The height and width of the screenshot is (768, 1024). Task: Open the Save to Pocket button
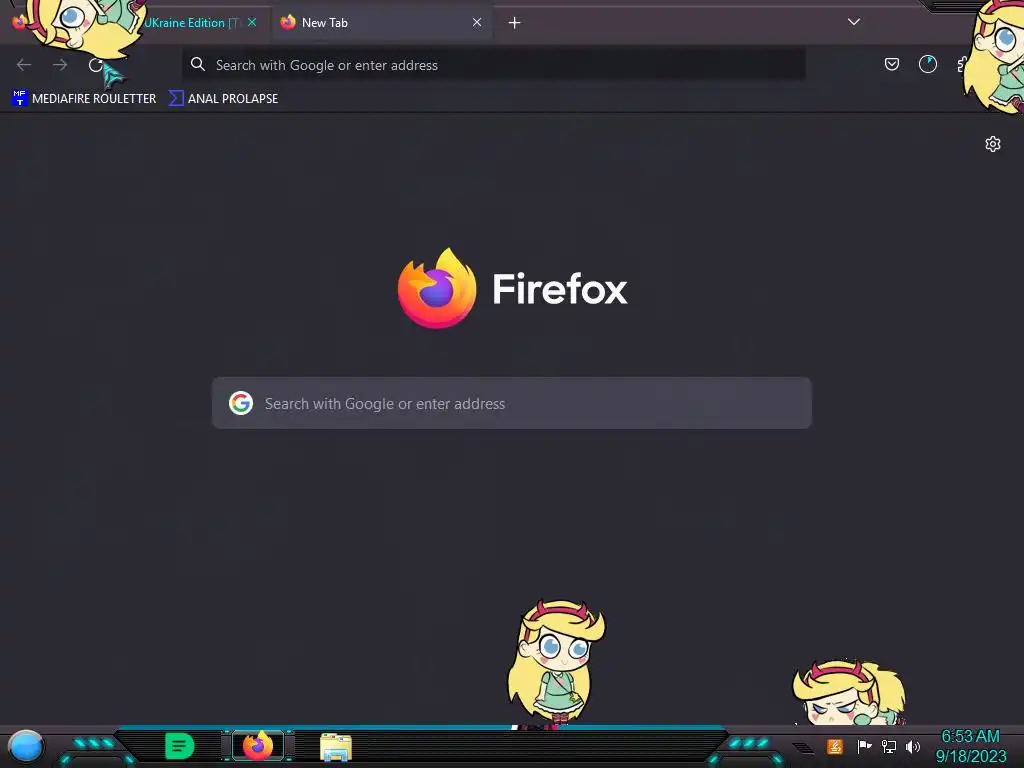(x=891, y=64)
